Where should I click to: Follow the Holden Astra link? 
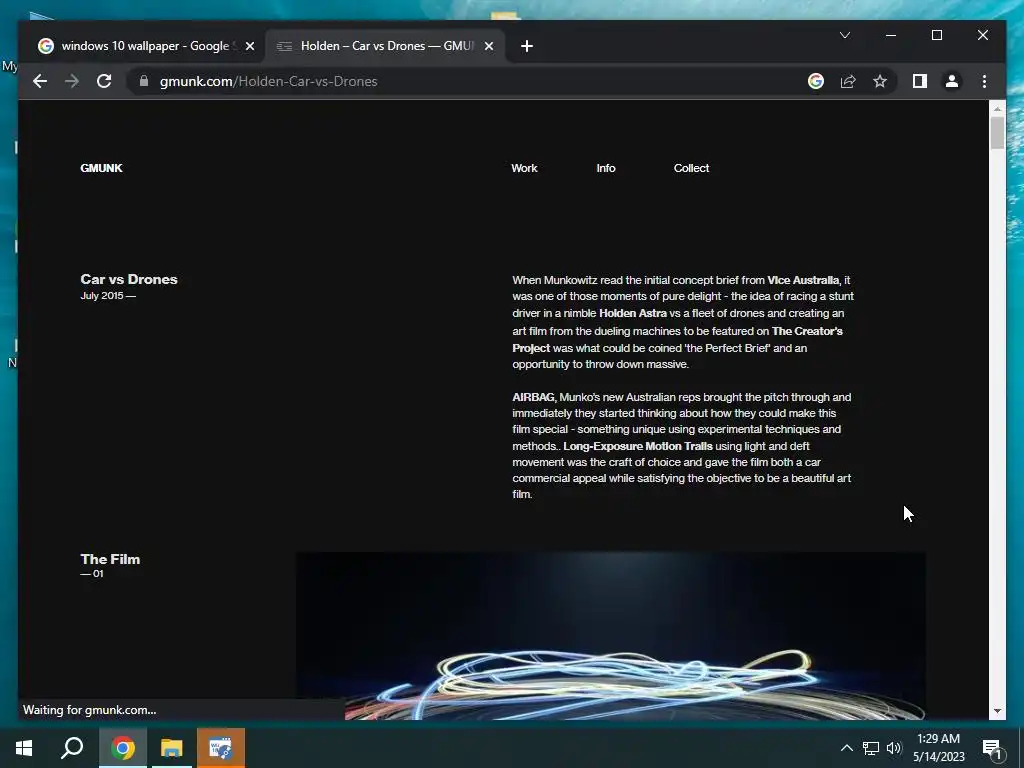[x=633, y=313]
